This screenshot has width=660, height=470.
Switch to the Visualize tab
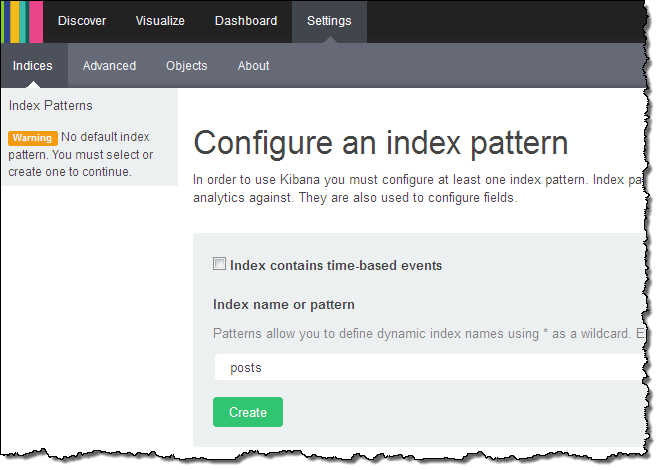[160, 21]
